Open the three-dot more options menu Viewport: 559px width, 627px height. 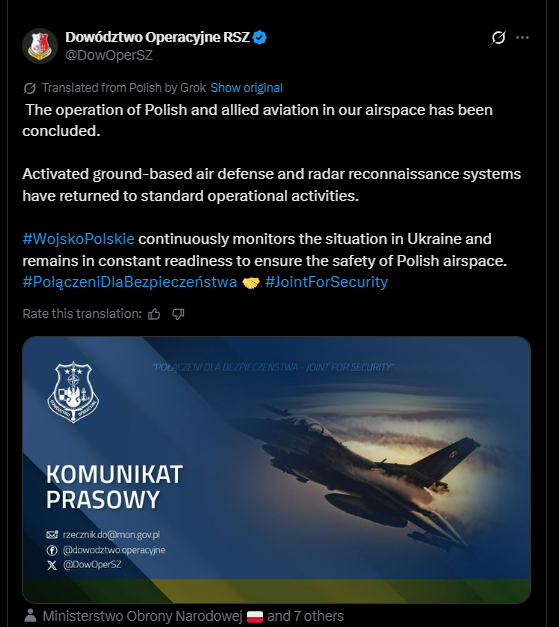coord(522,38)
